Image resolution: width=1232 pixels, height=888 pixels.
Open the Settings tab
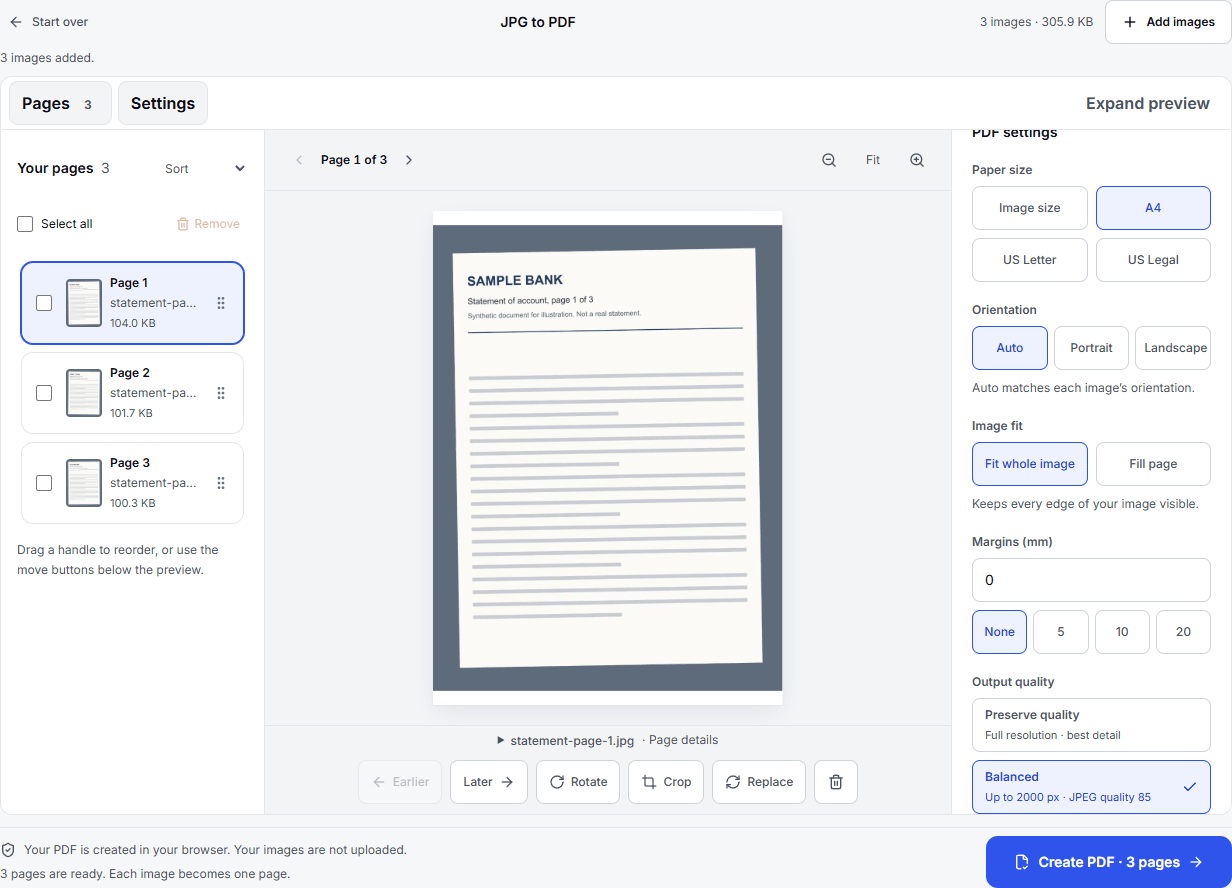click(x=163, y=103)
